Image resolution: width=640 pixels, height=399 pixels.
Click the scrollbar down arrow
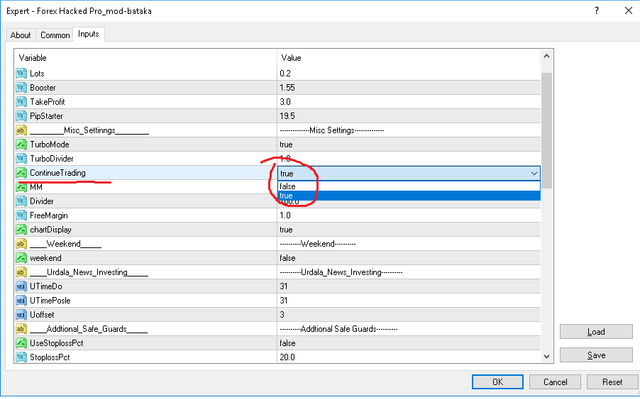click(547, 357)
